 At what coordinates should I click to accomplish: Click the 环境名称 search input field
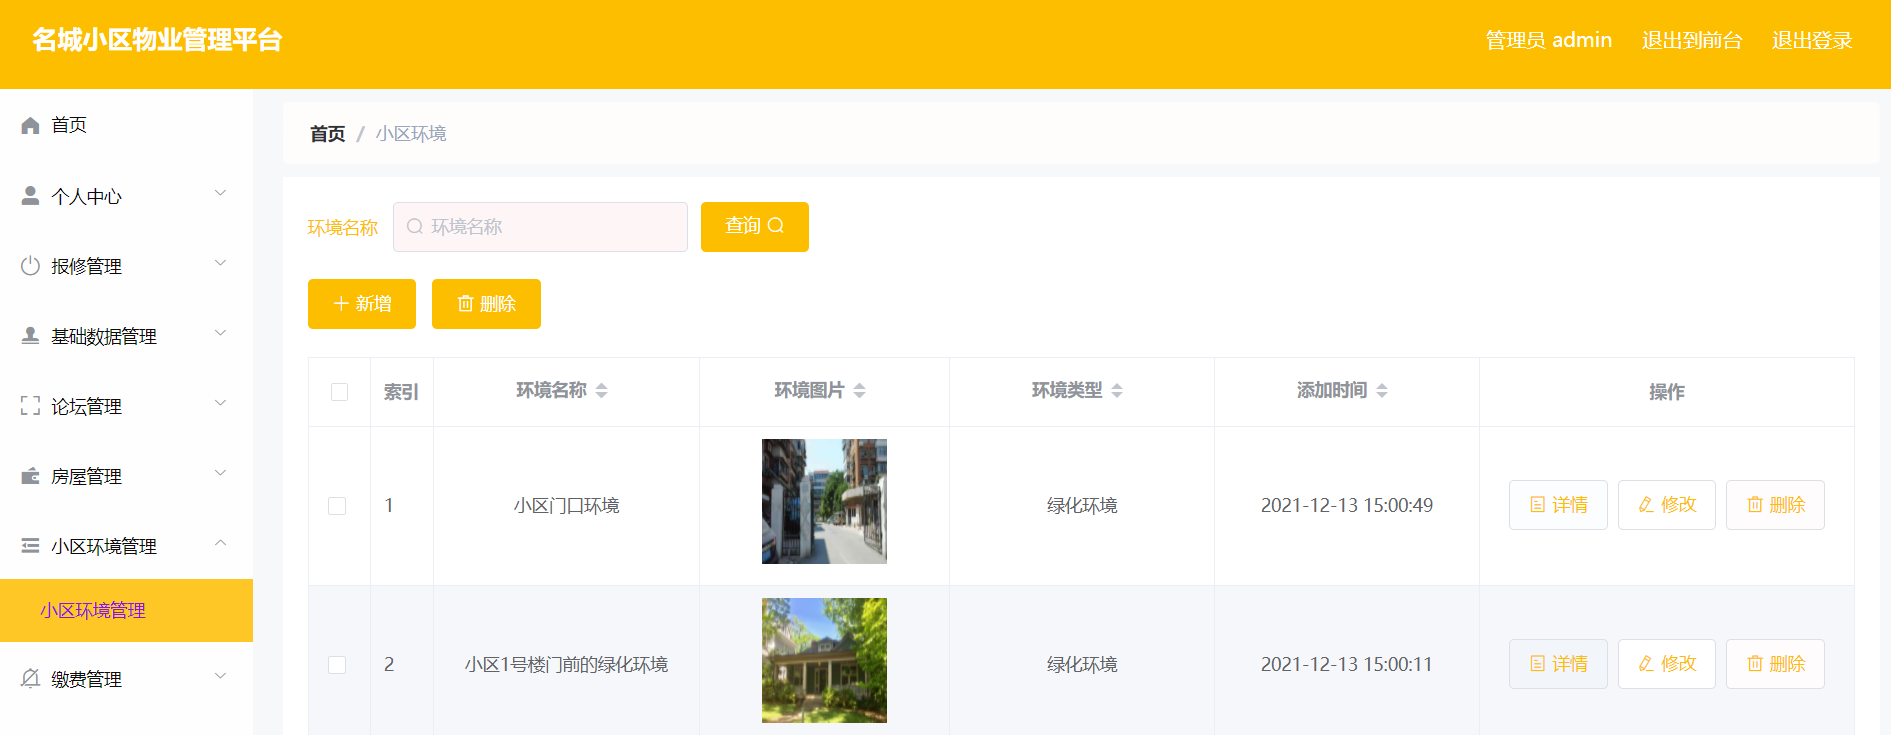(x=540, y=227)
